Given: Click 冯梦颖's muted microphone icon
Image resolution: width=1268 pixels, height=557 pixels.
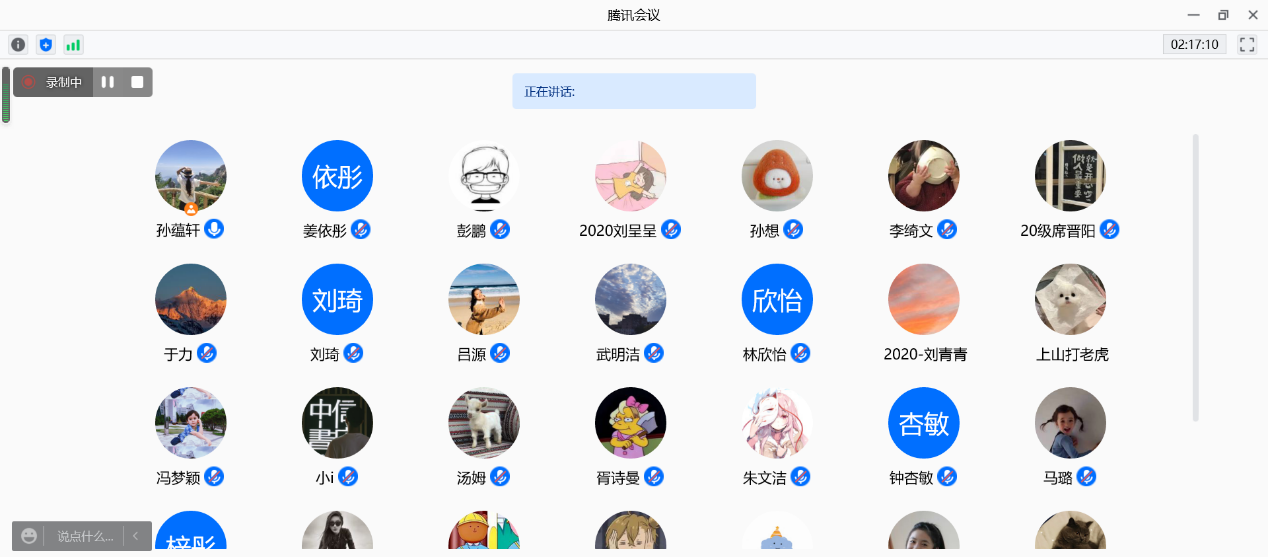Looking at the screenshot, I should click(214, 477).
